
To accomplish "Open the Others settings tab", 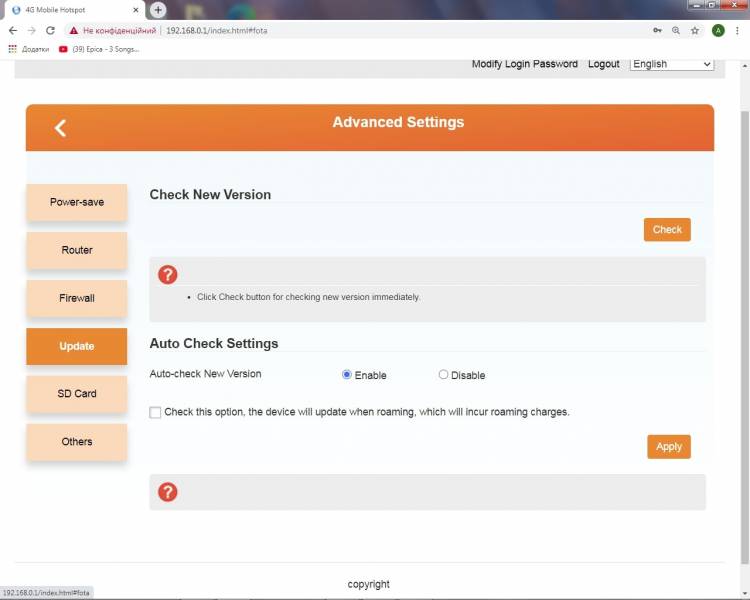I will (x=77, y=442).
